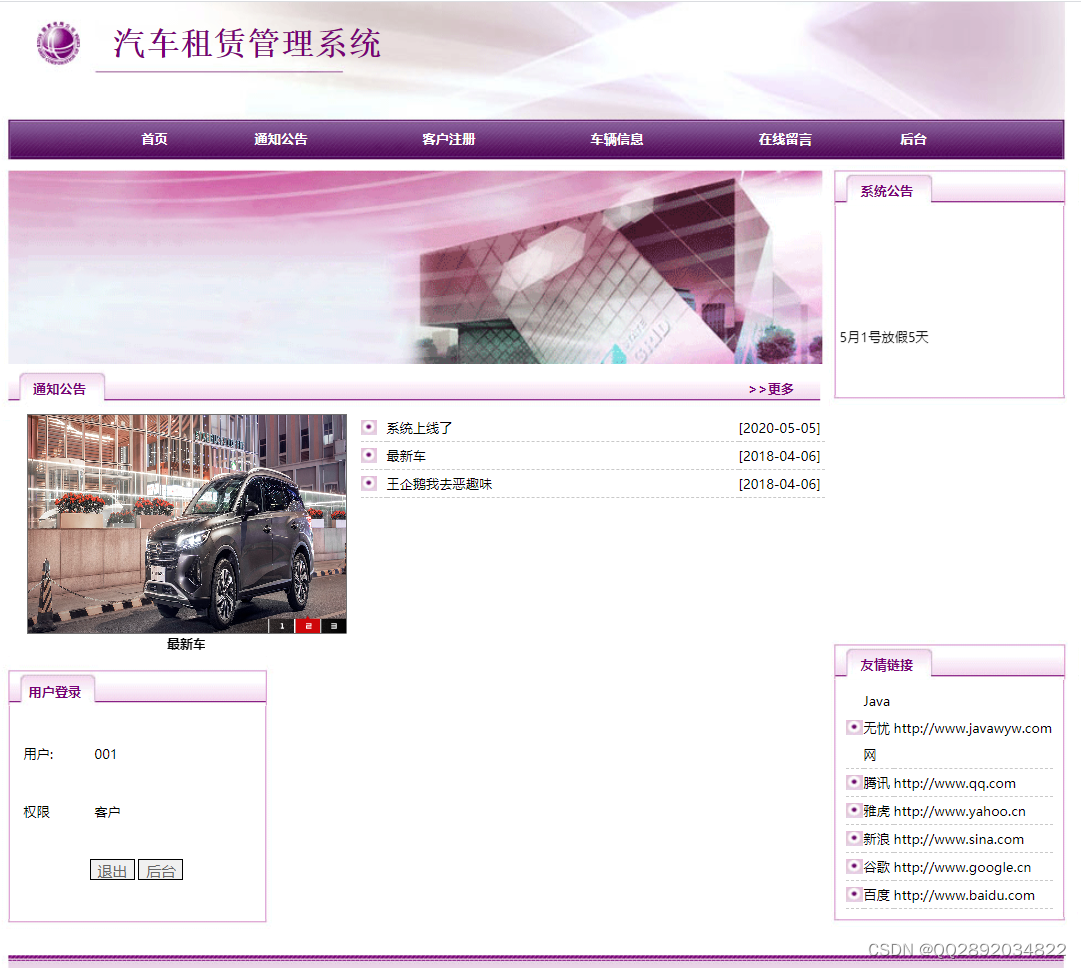The width and height of the screenshot is (1081, 968).
Task: Click the globe logo in the header
Action: (x=57, y=42)
